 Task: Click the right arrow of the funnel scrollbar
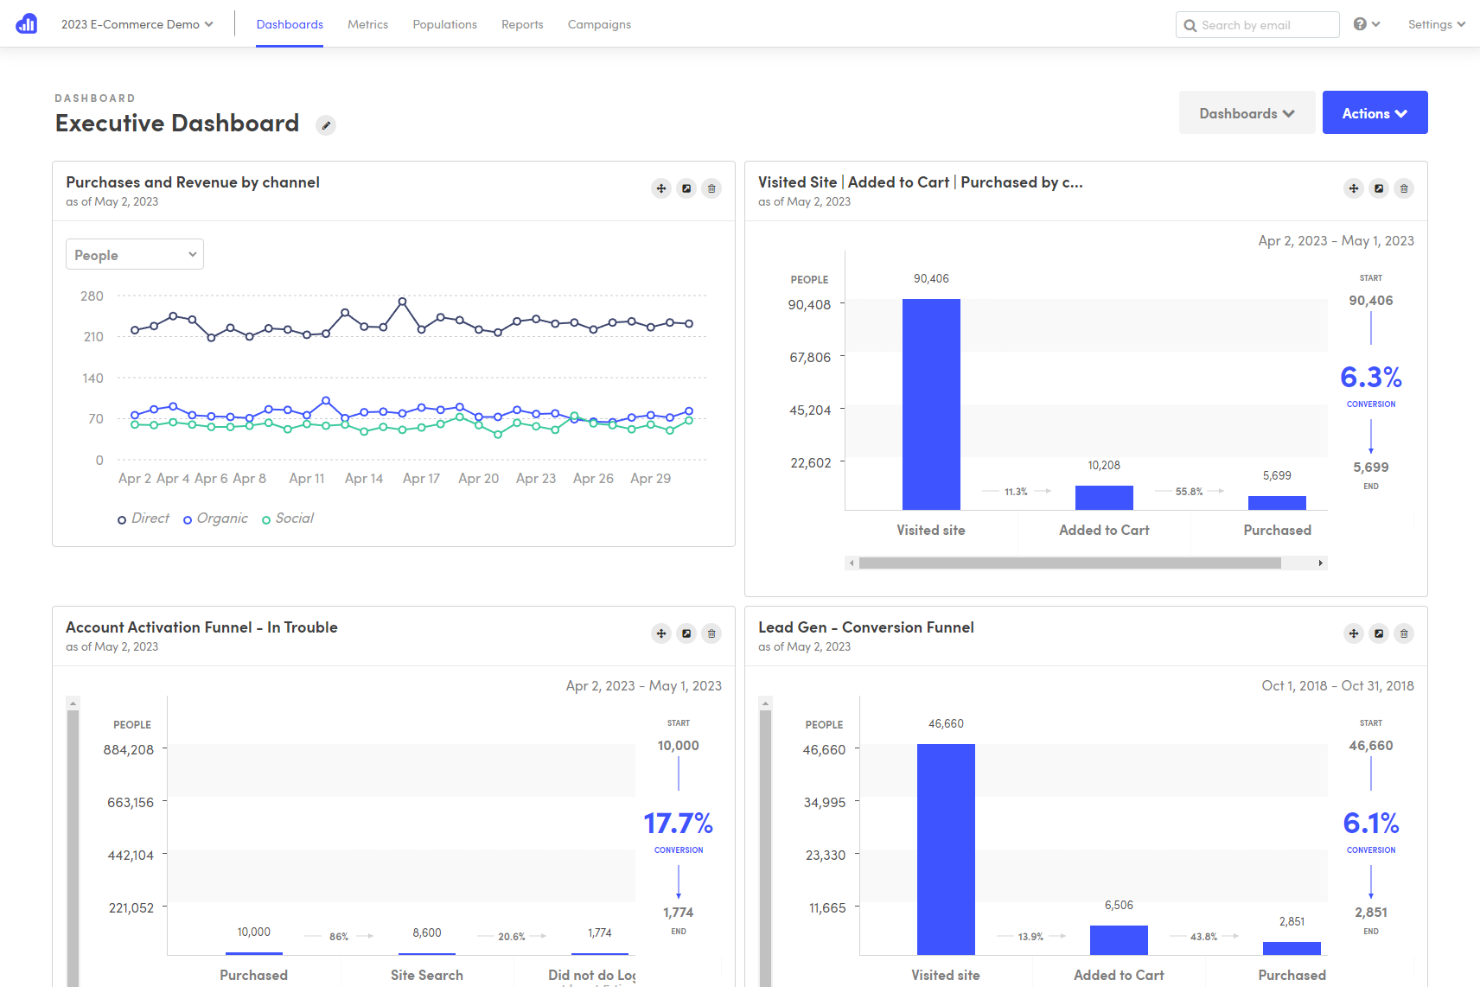point(1321,563)
